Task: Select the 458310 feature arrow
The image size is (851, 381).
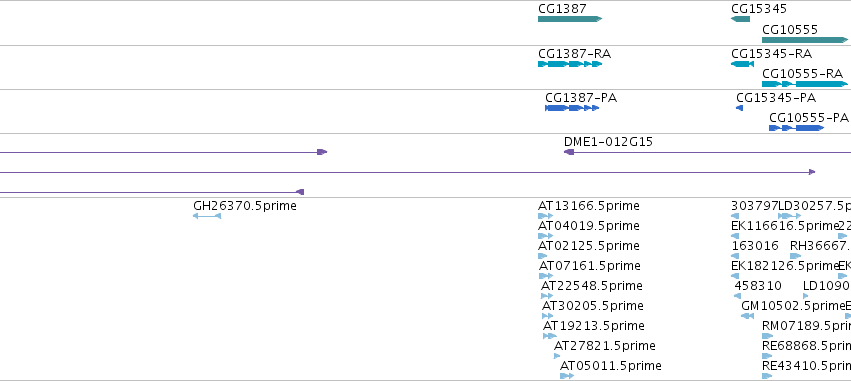Action: [738, 296]
